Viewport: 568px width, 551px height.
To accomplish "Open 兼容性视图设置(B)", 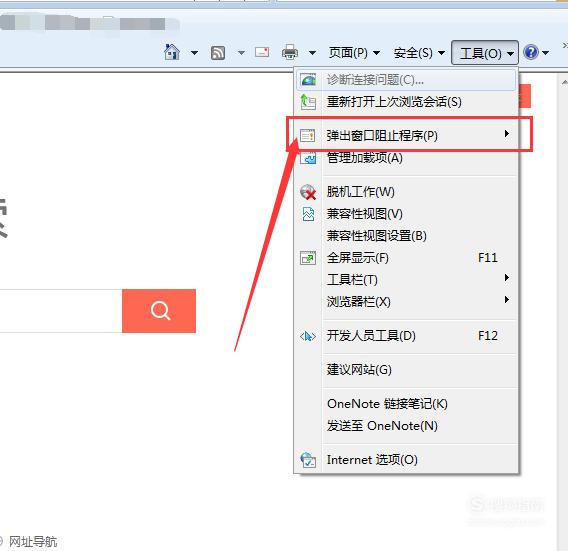I will (x=406, y=236).
